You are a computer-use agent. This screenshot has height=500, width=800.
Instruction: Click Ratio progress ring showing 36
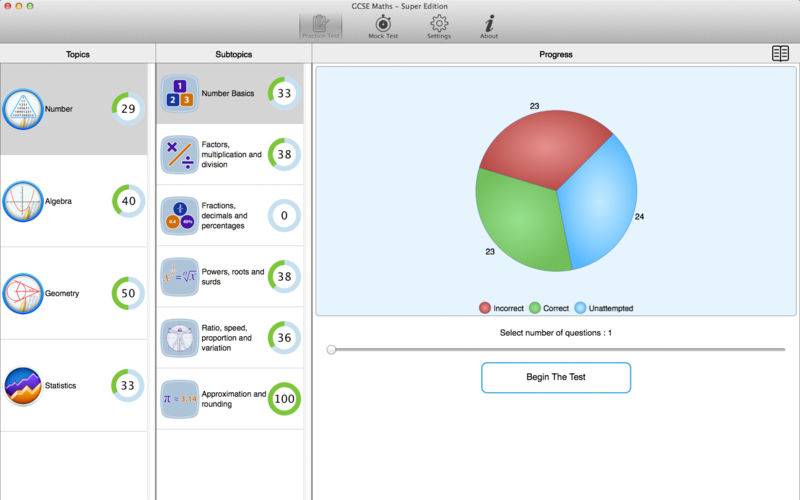[x=284, y=338]
